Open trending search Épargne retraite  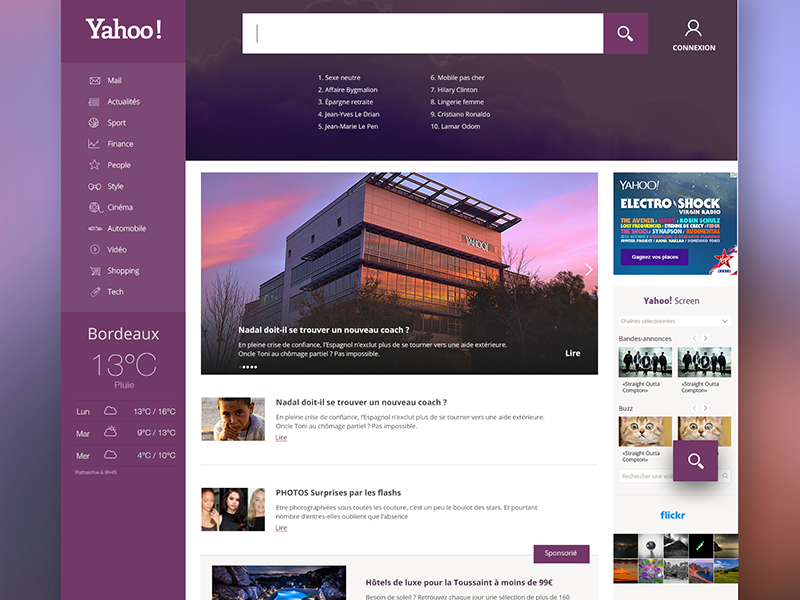click(x=345, y=102)
